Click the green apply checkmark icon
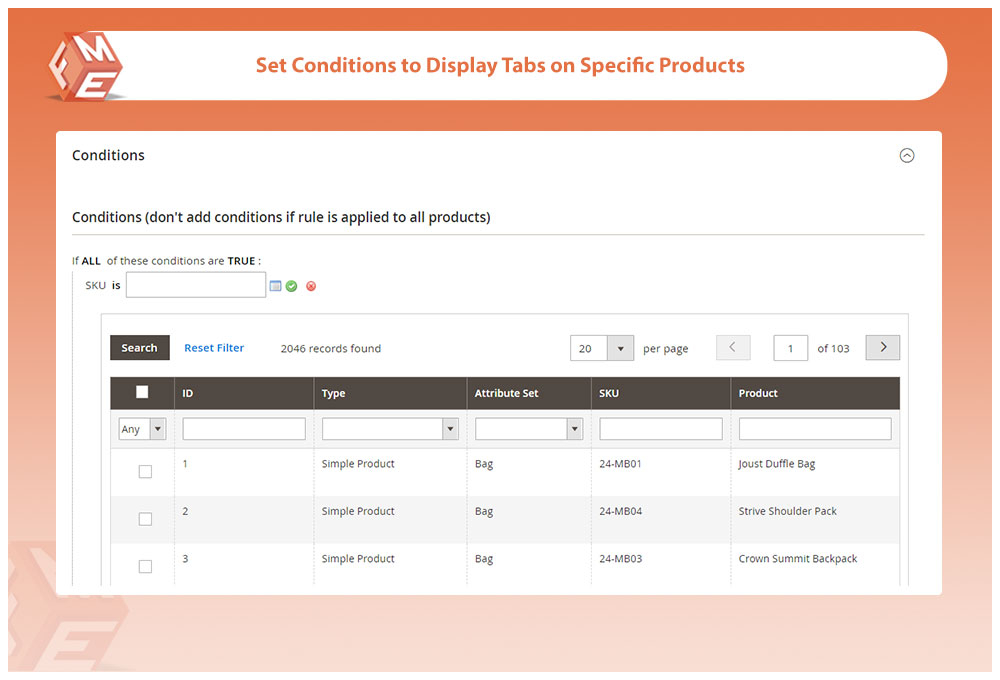This screenshot has height=680, width=1000. click(x=292, y=286)
